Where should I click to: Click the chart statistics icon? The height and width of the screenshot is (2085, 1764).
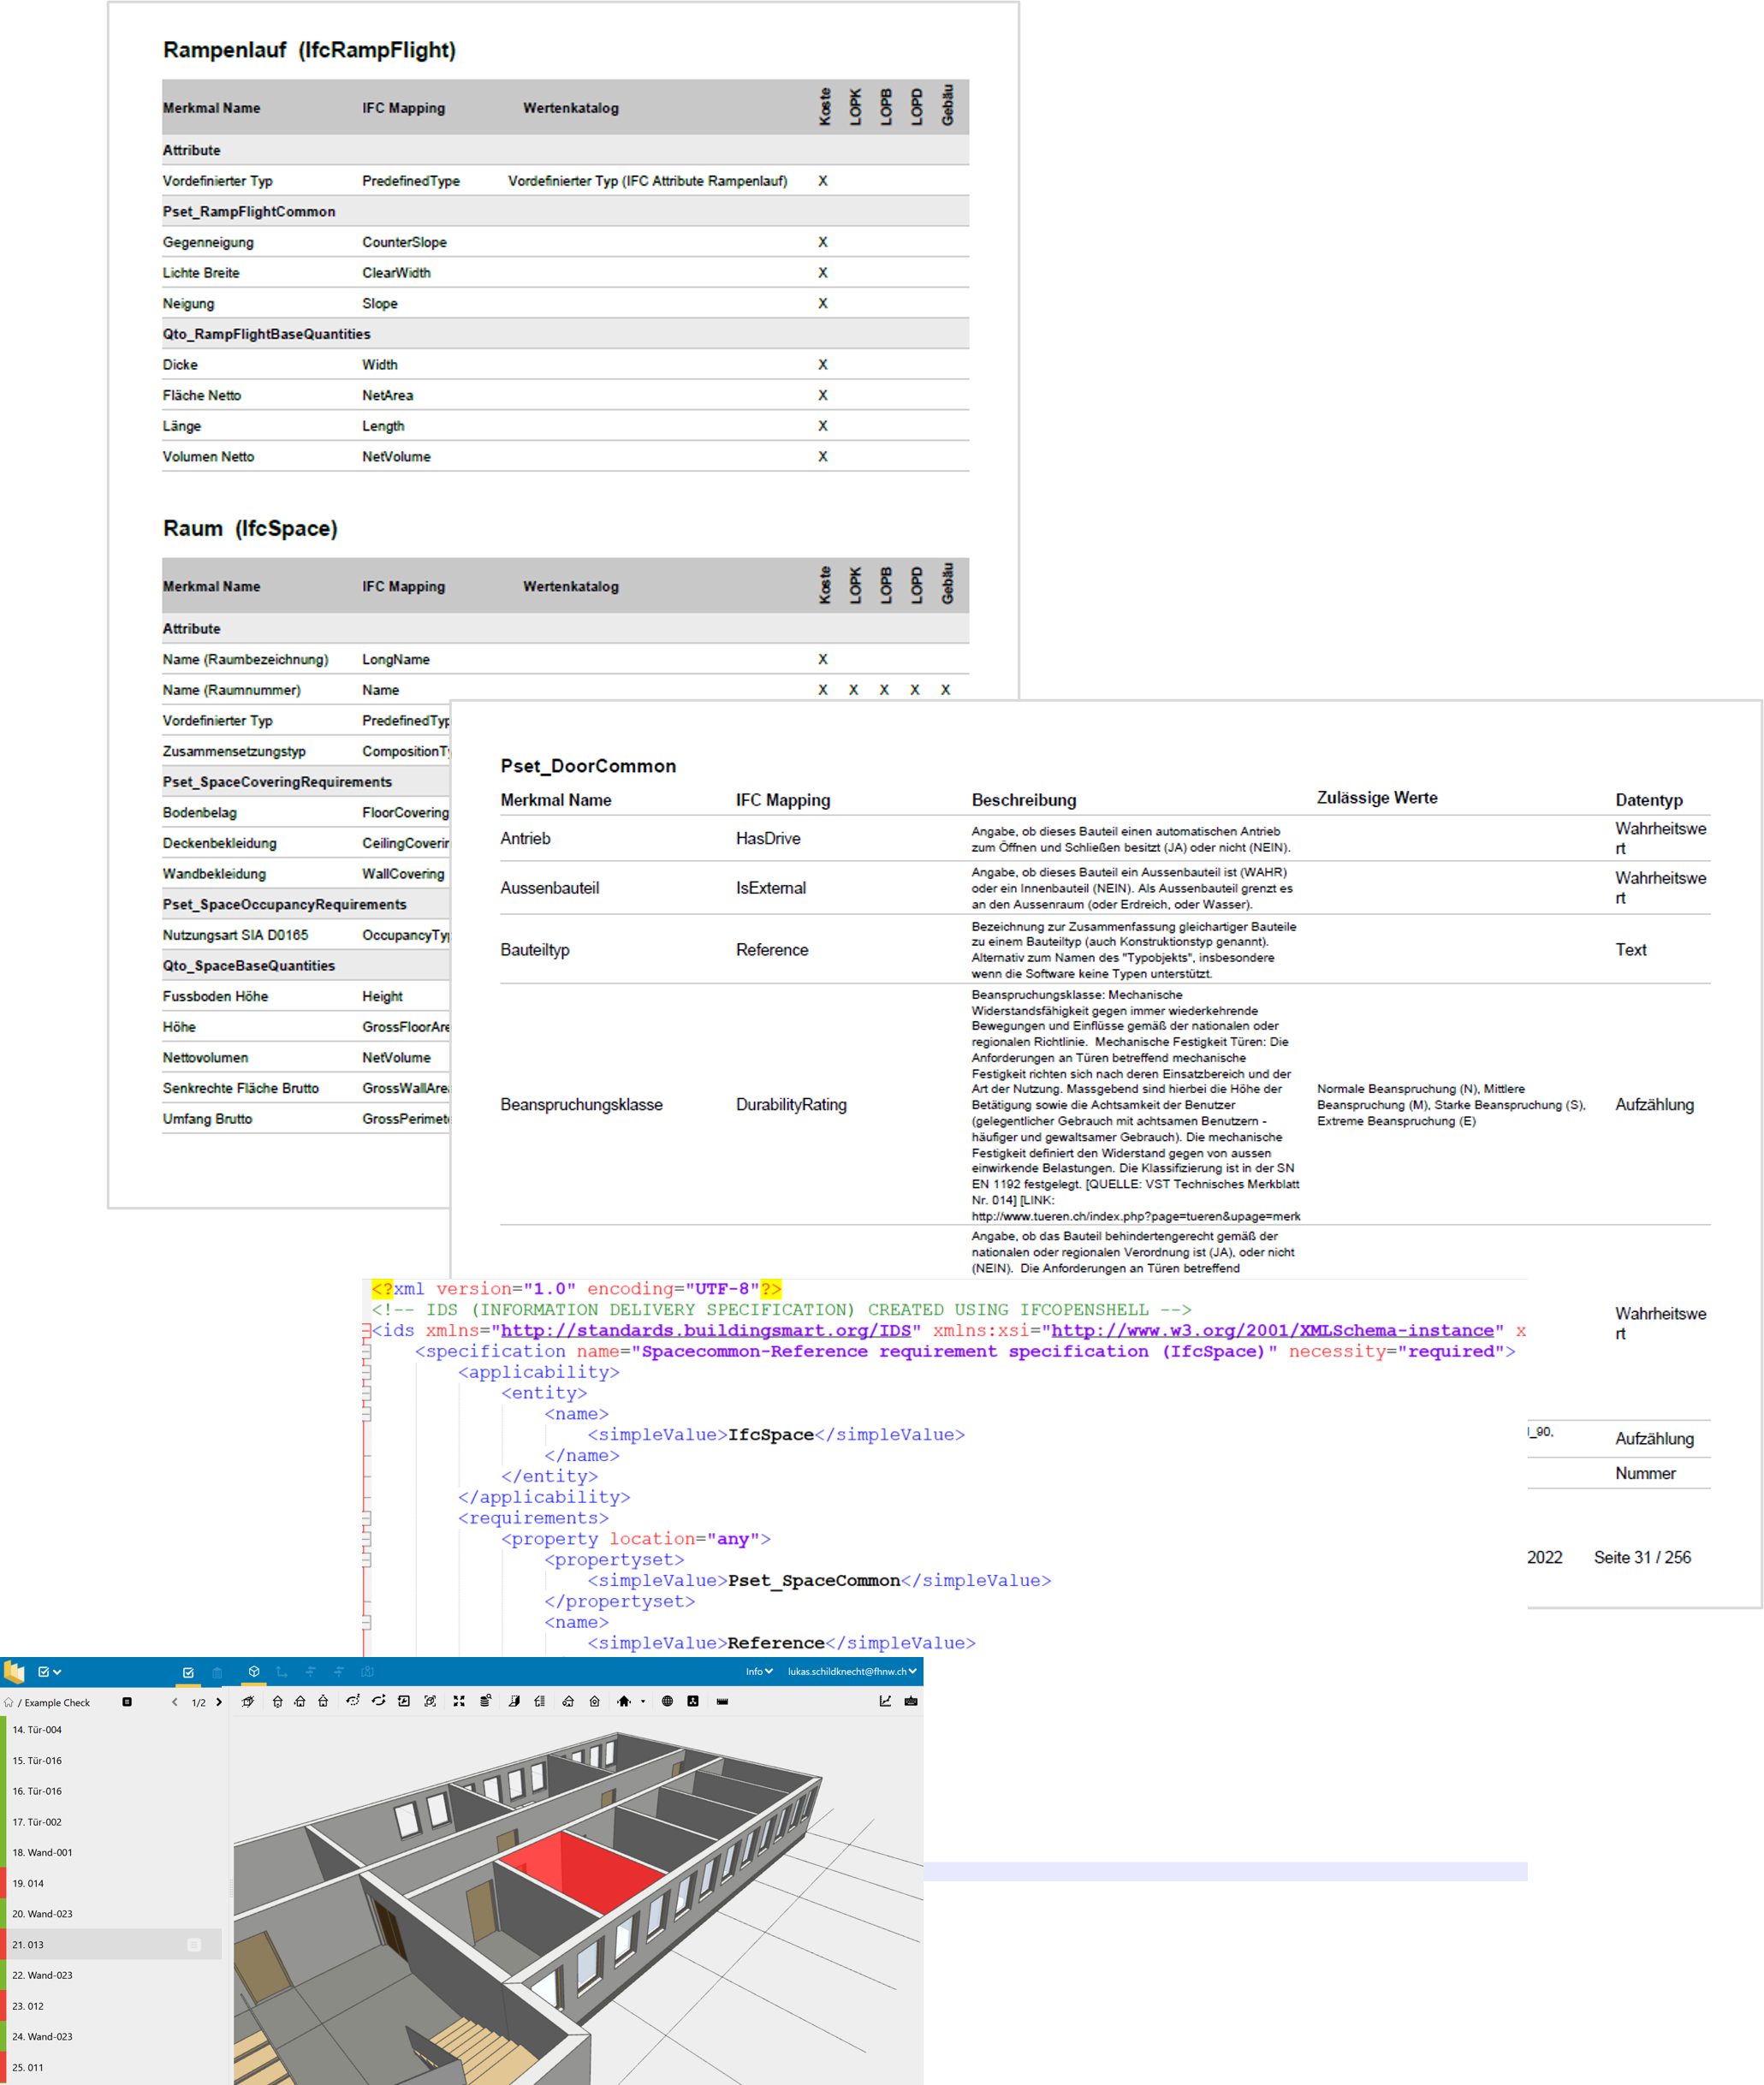(x=885, y=1701)
